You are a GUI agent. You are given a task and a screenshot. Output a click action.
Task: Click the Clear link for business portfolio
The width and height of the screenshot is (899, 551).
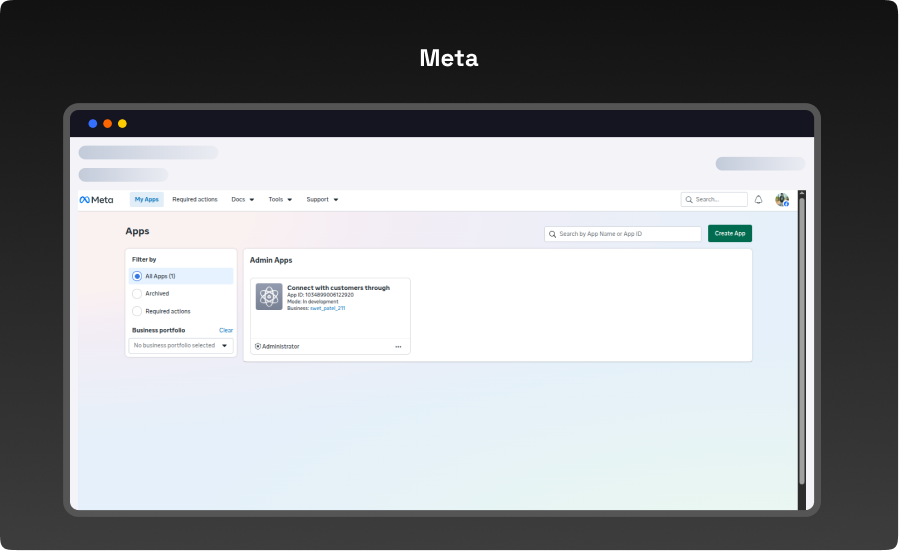tap(226, 330)
